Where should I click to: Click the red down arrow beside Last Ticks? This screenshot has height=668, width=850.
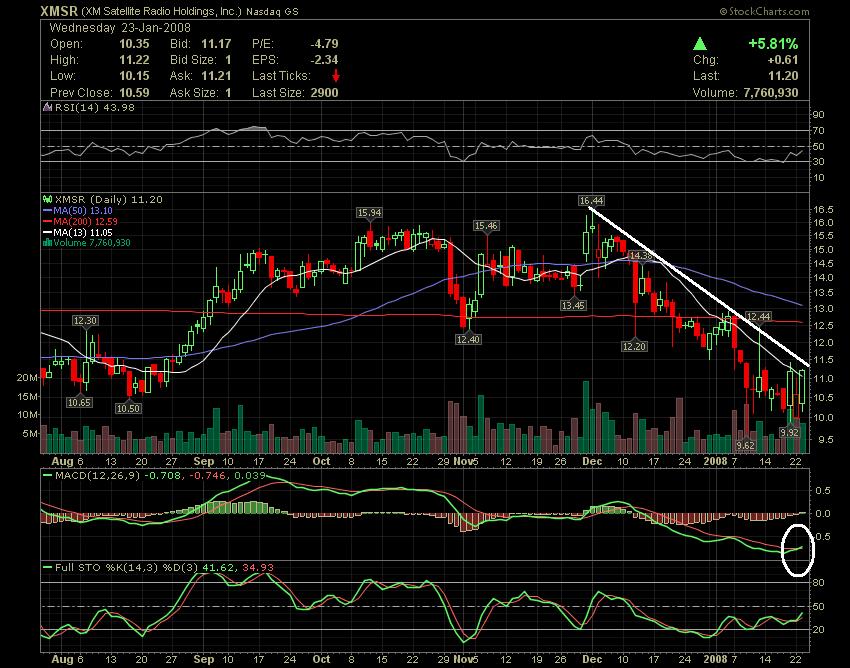336,75
